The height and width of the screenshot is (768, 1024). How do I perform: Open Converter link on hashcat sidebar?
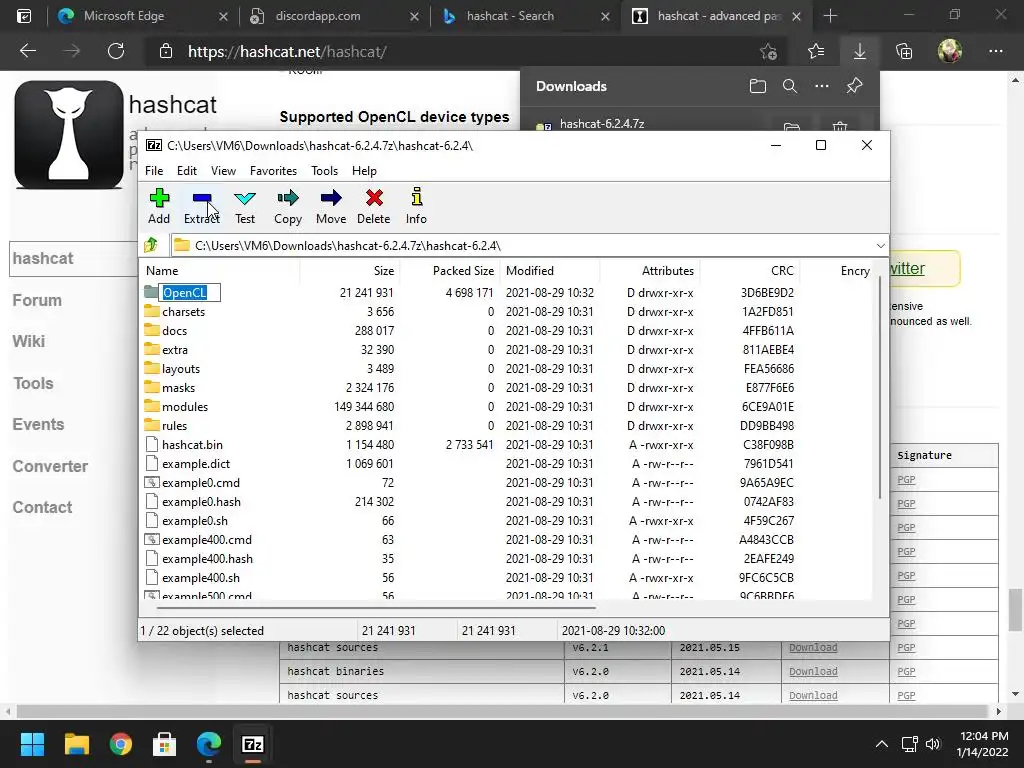click(50, 466)
